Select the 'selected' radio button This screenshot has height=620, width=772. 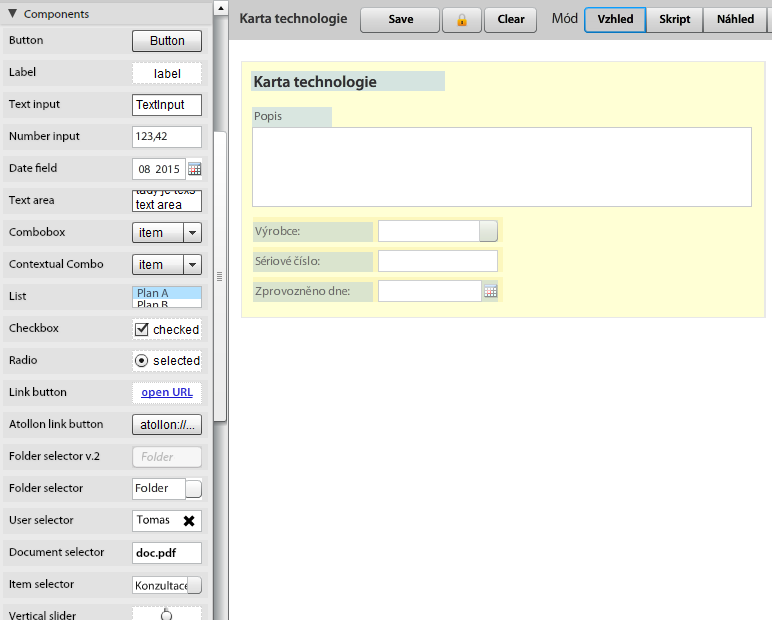(x=141, y=361)
